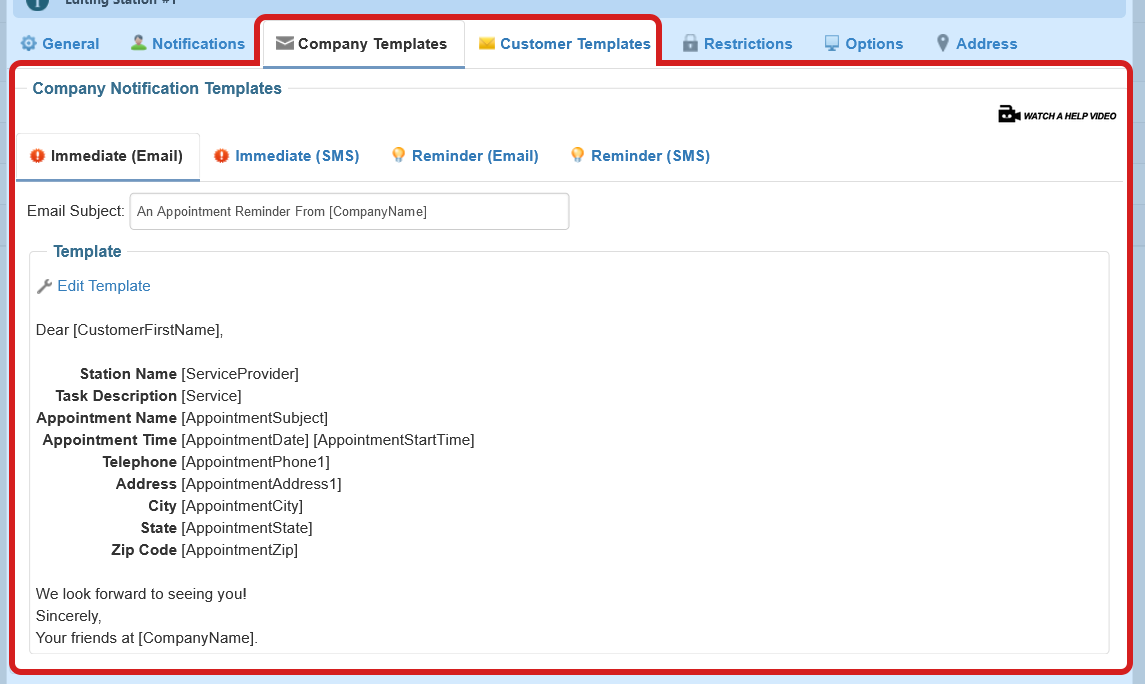Go to the Options tab label

pyautogui.click(x=874, y=44)
